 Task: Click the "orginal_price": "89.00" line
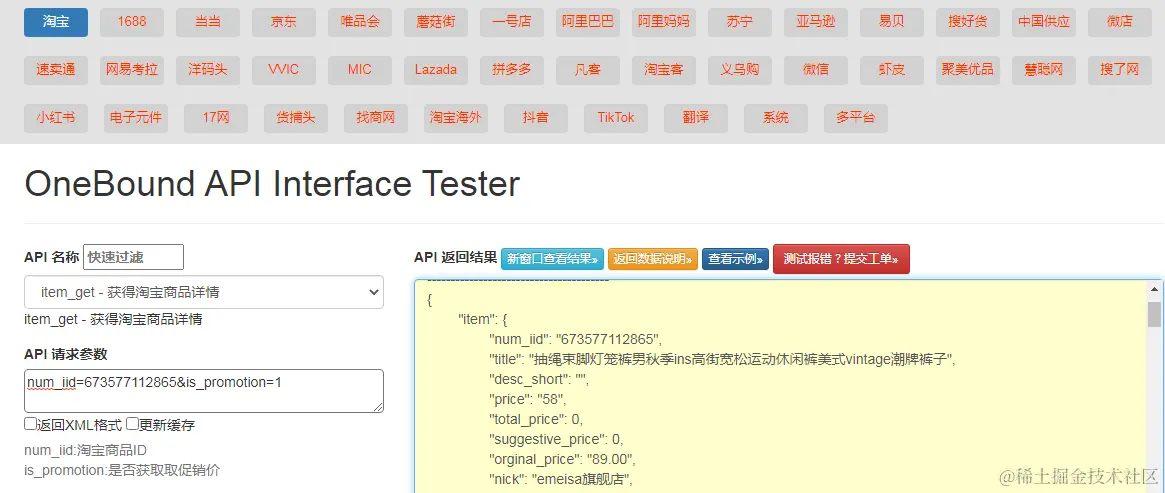coord(562,458)
